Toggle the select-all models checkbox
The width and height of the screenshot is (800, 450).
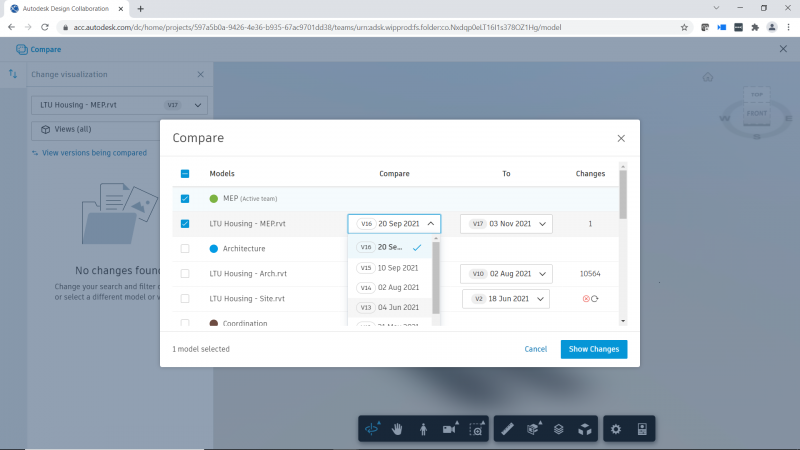(x=185, y=174)
